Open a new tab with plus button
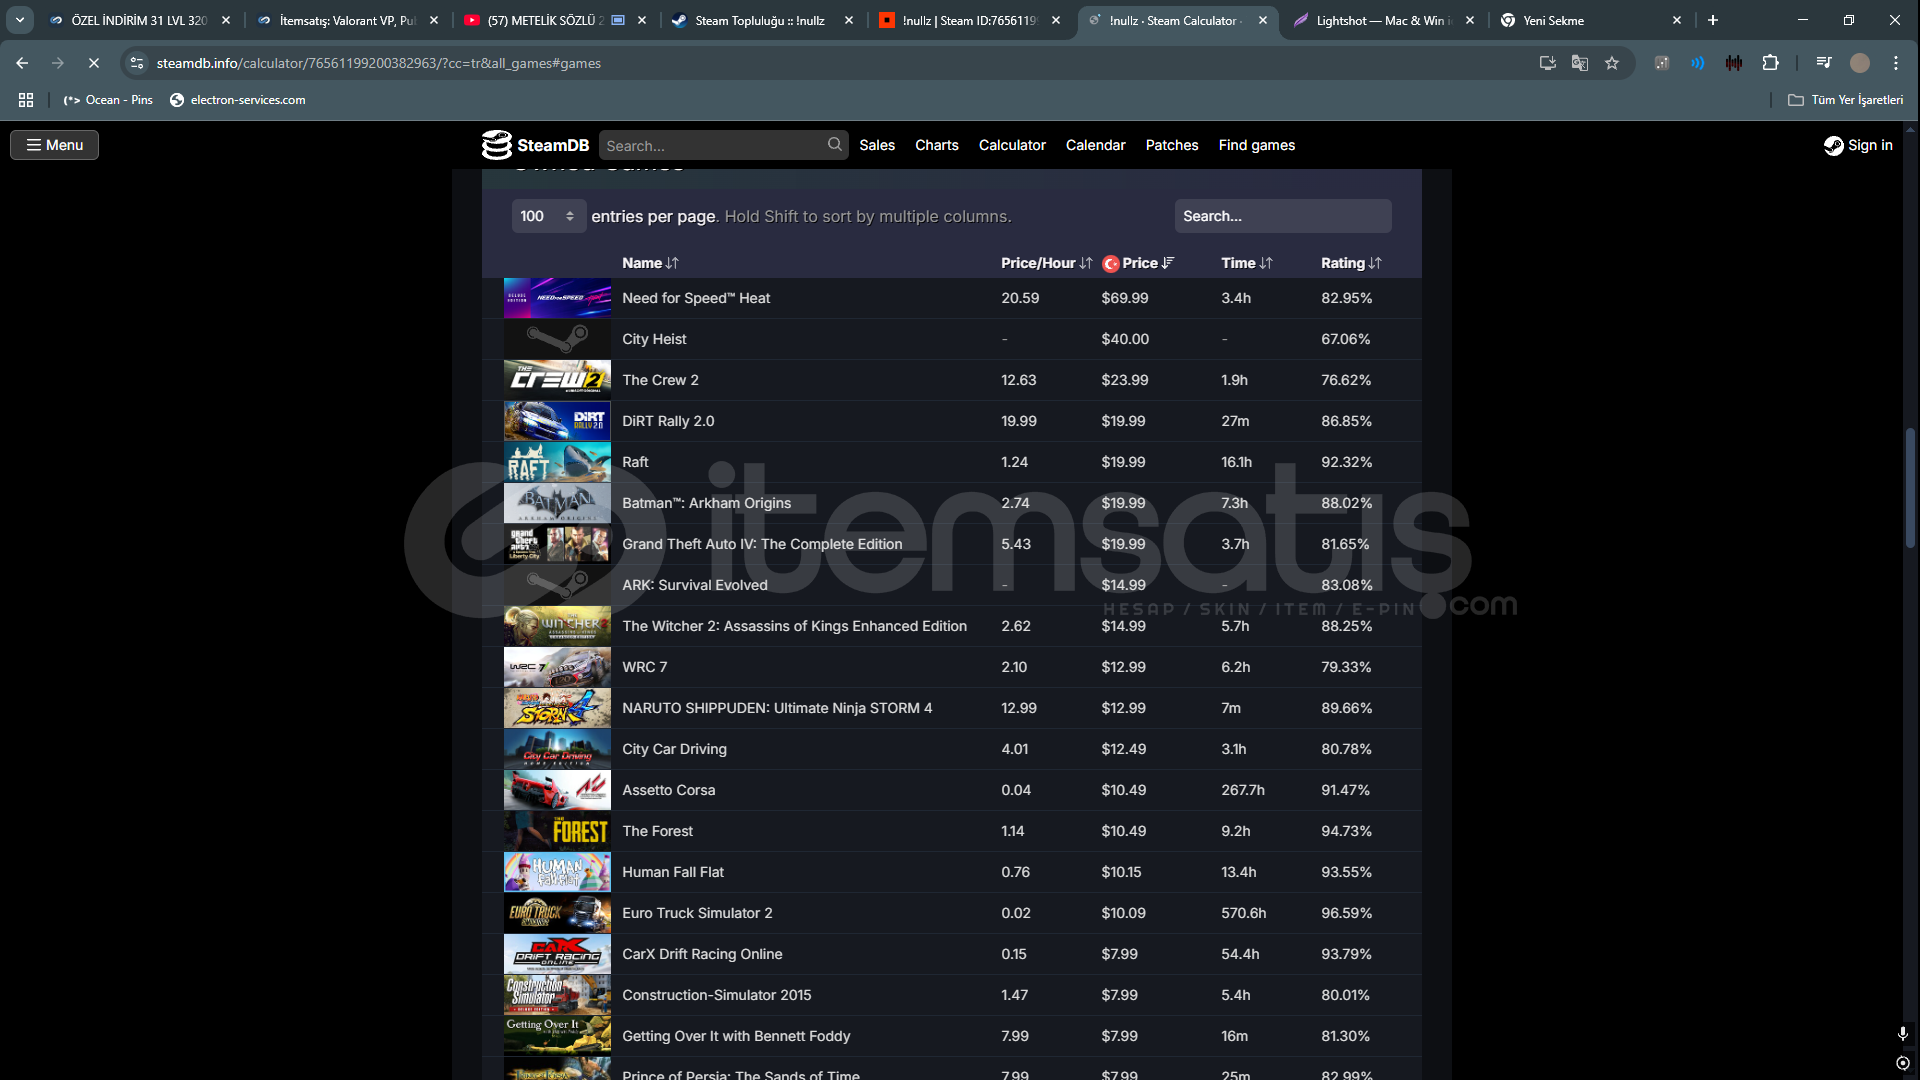Viewport: 1920px width, 1080px height. [1713, 20]
